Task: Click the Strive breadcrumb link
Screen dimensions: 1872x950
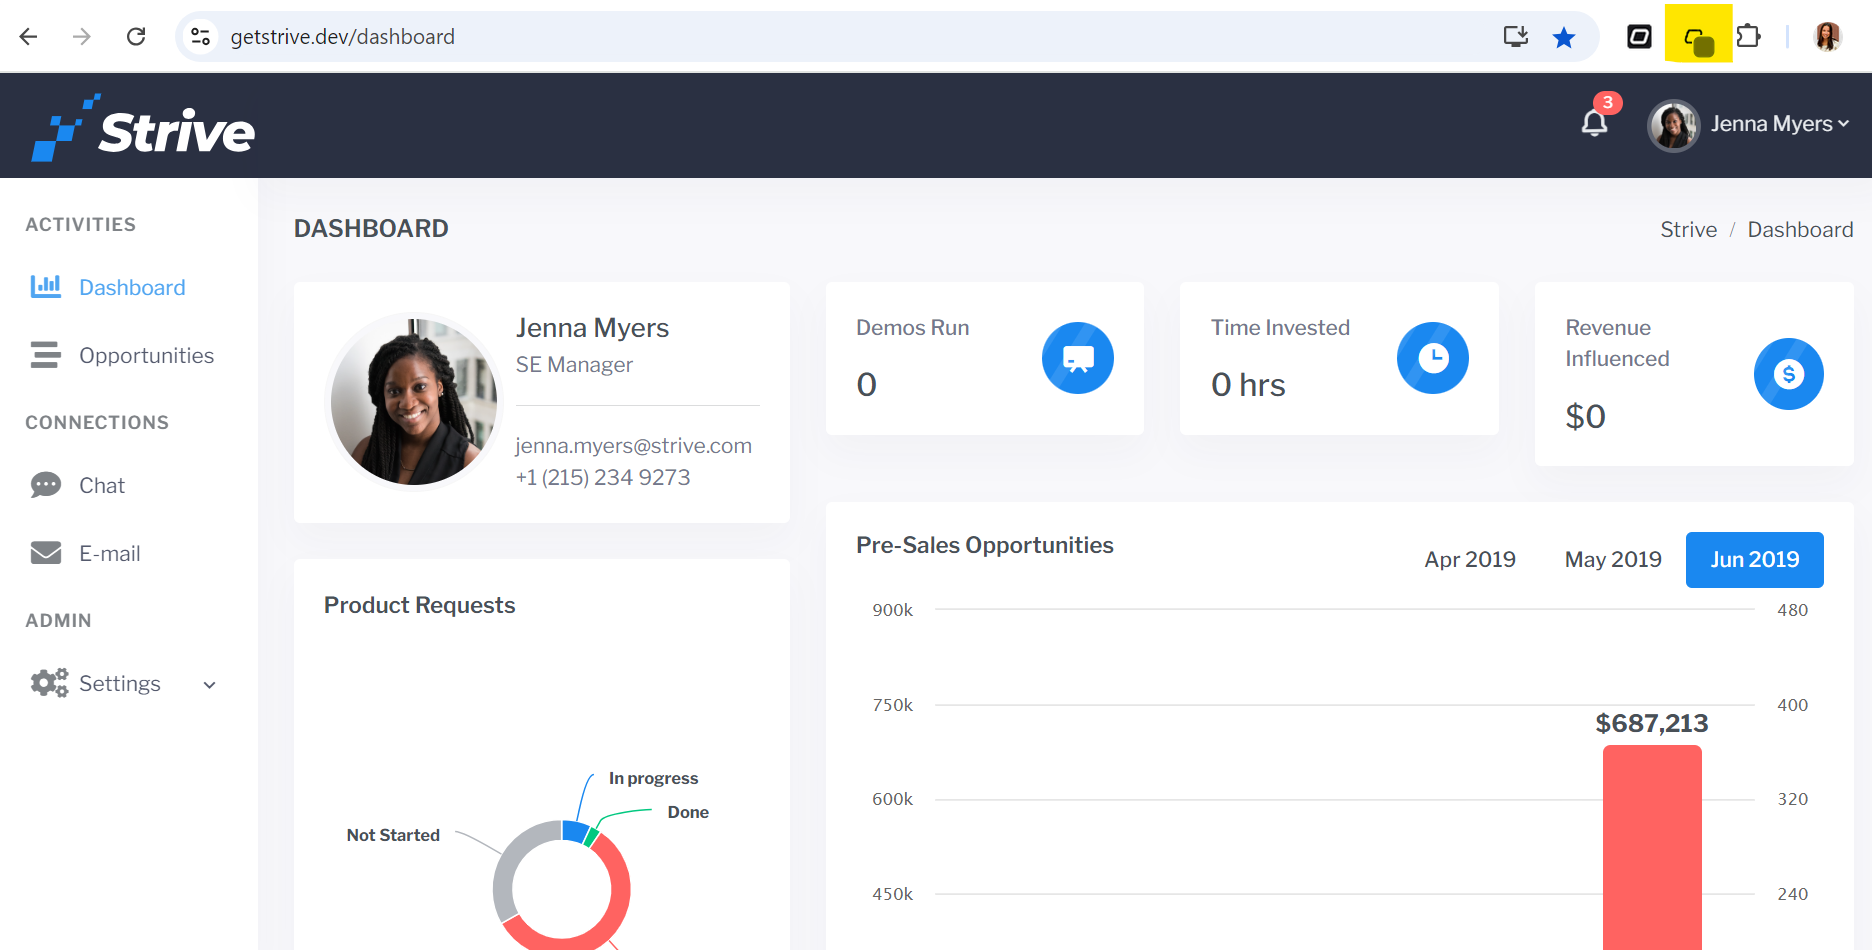Action: click(x=1688, y=230)
